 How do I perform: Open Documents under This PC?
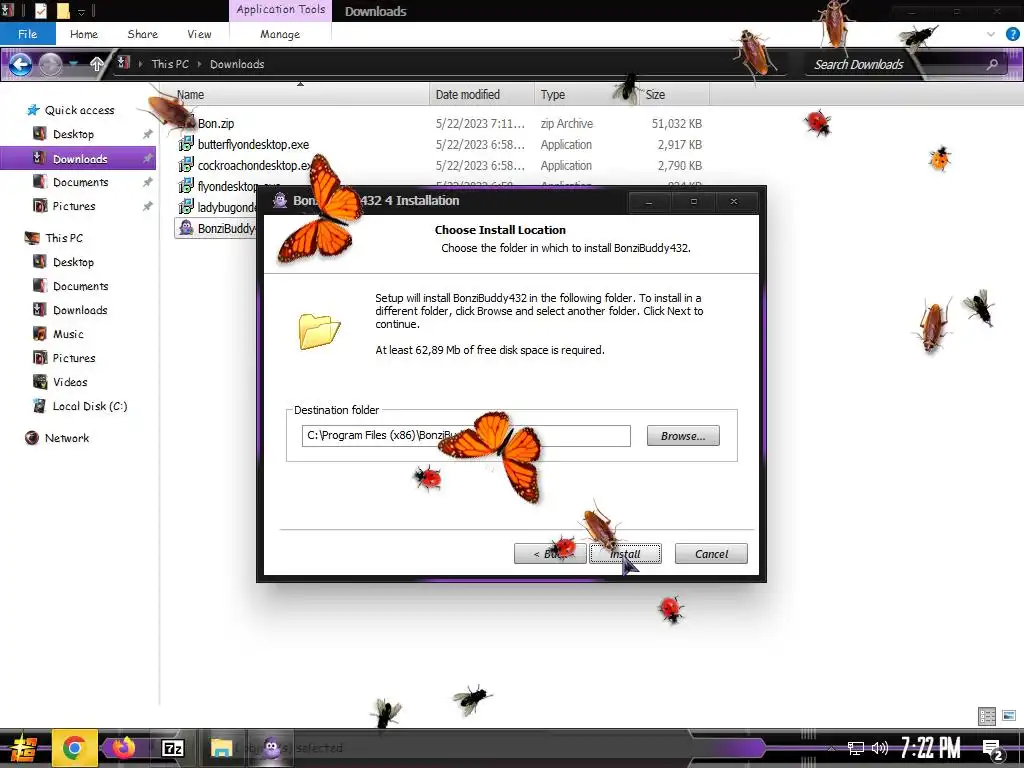[x=80, y=286]
